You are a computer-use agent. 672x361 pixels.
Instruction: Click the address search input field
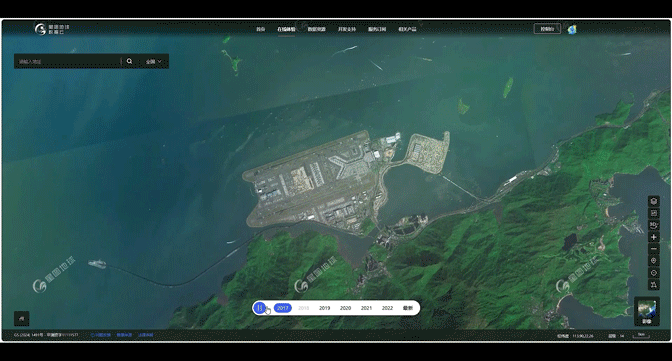click(x=68, y=61)
